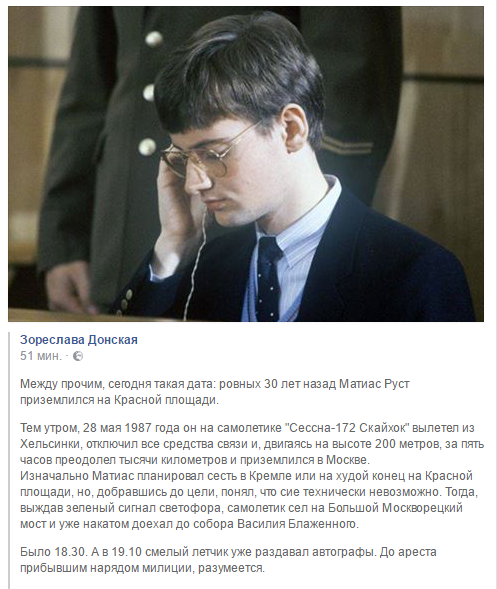Click the paragraph starting "Между прочим"
497x589 pixels.
[x=215, y=392]
